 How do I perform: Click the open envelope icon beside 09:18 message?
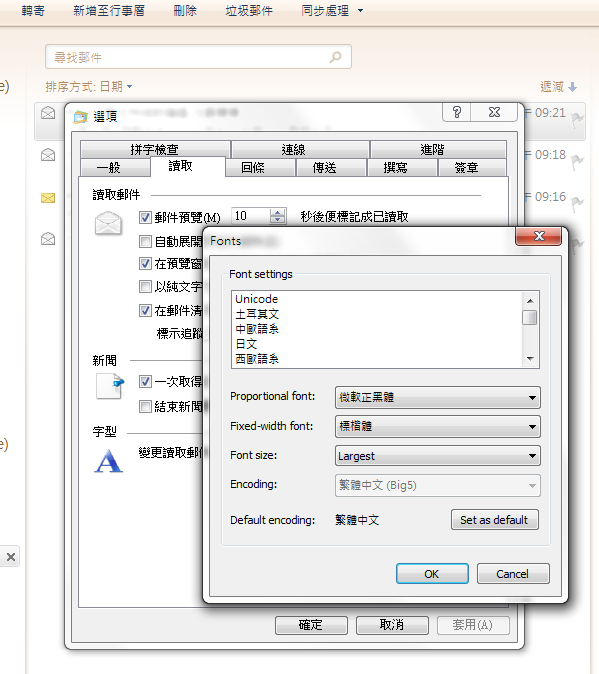(48, 154)
